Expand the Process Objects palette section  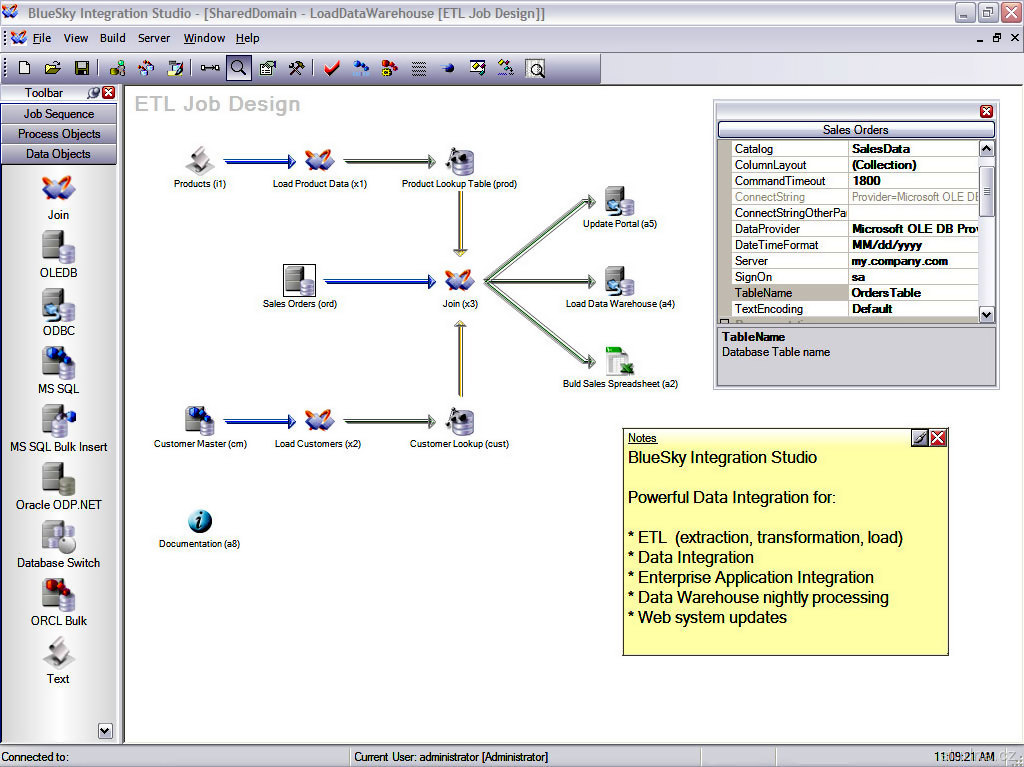coord(59,134)
